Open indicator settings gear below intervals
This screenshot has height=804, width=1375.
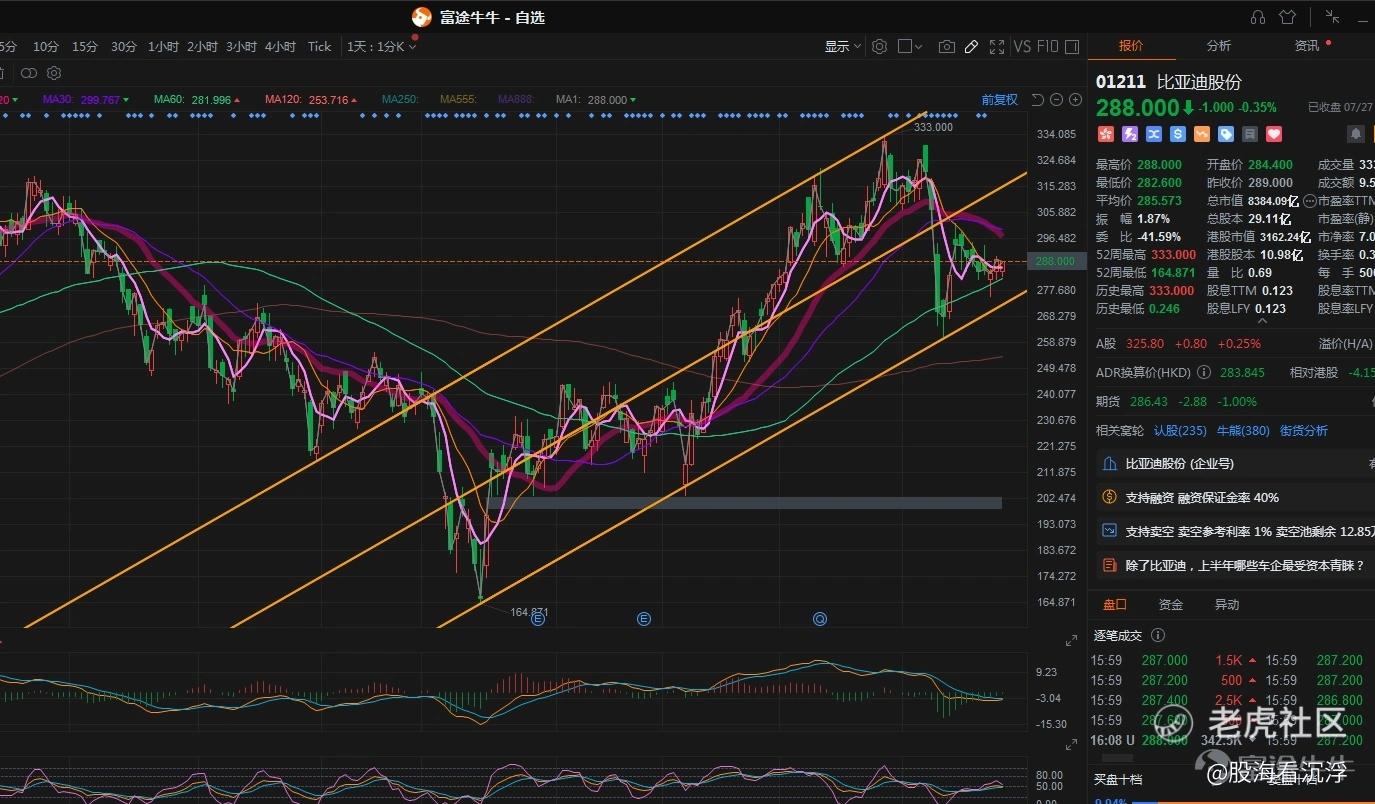coord(54,73)
